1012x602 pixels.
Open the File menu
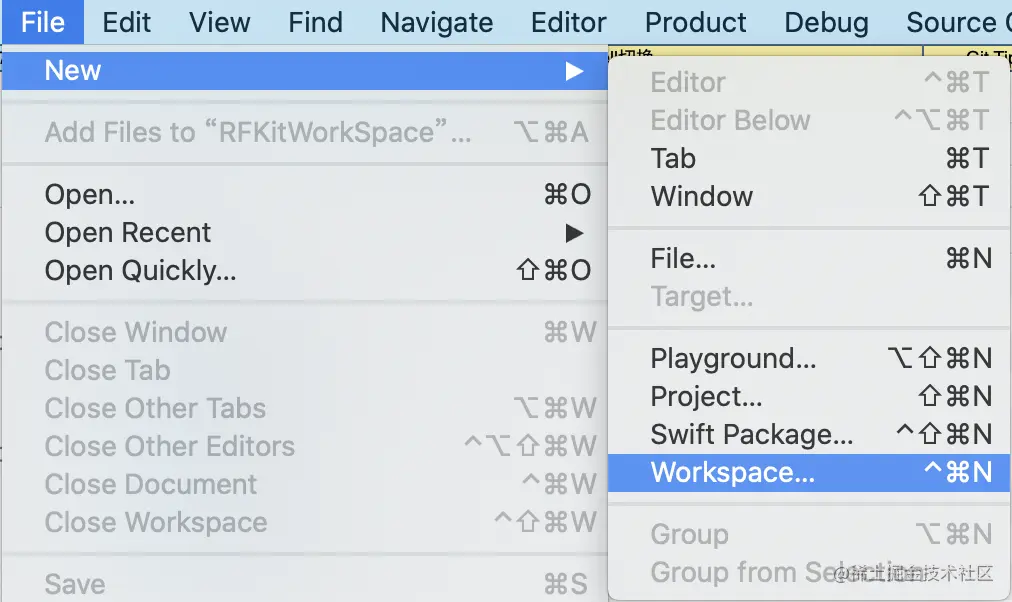pos(42,22)
